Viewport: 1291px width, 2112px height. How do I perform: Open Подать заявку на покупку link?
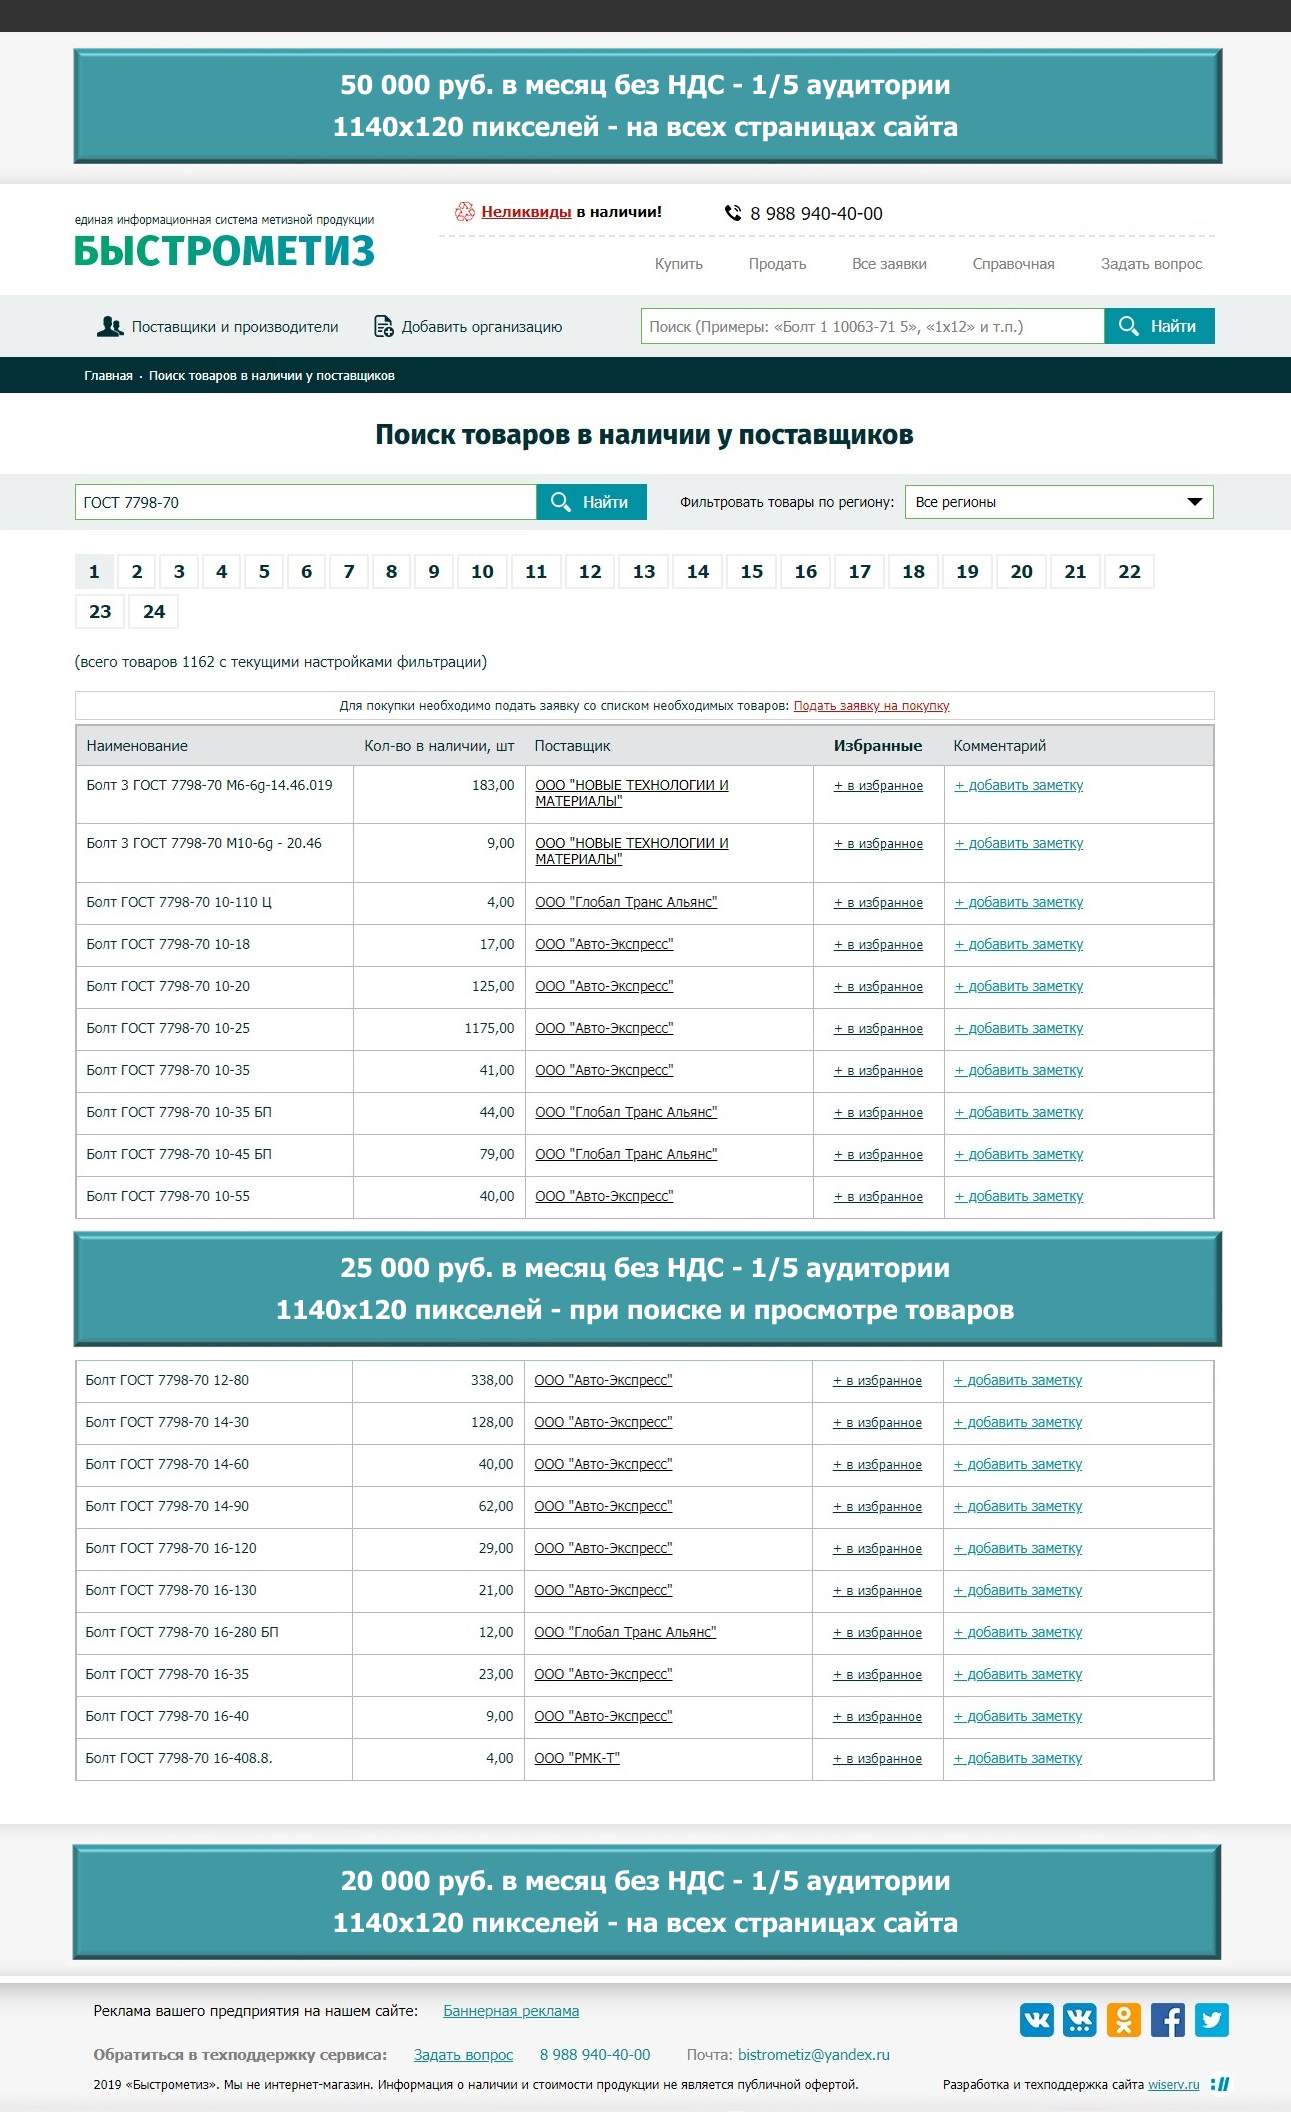[x=871, y=706]
